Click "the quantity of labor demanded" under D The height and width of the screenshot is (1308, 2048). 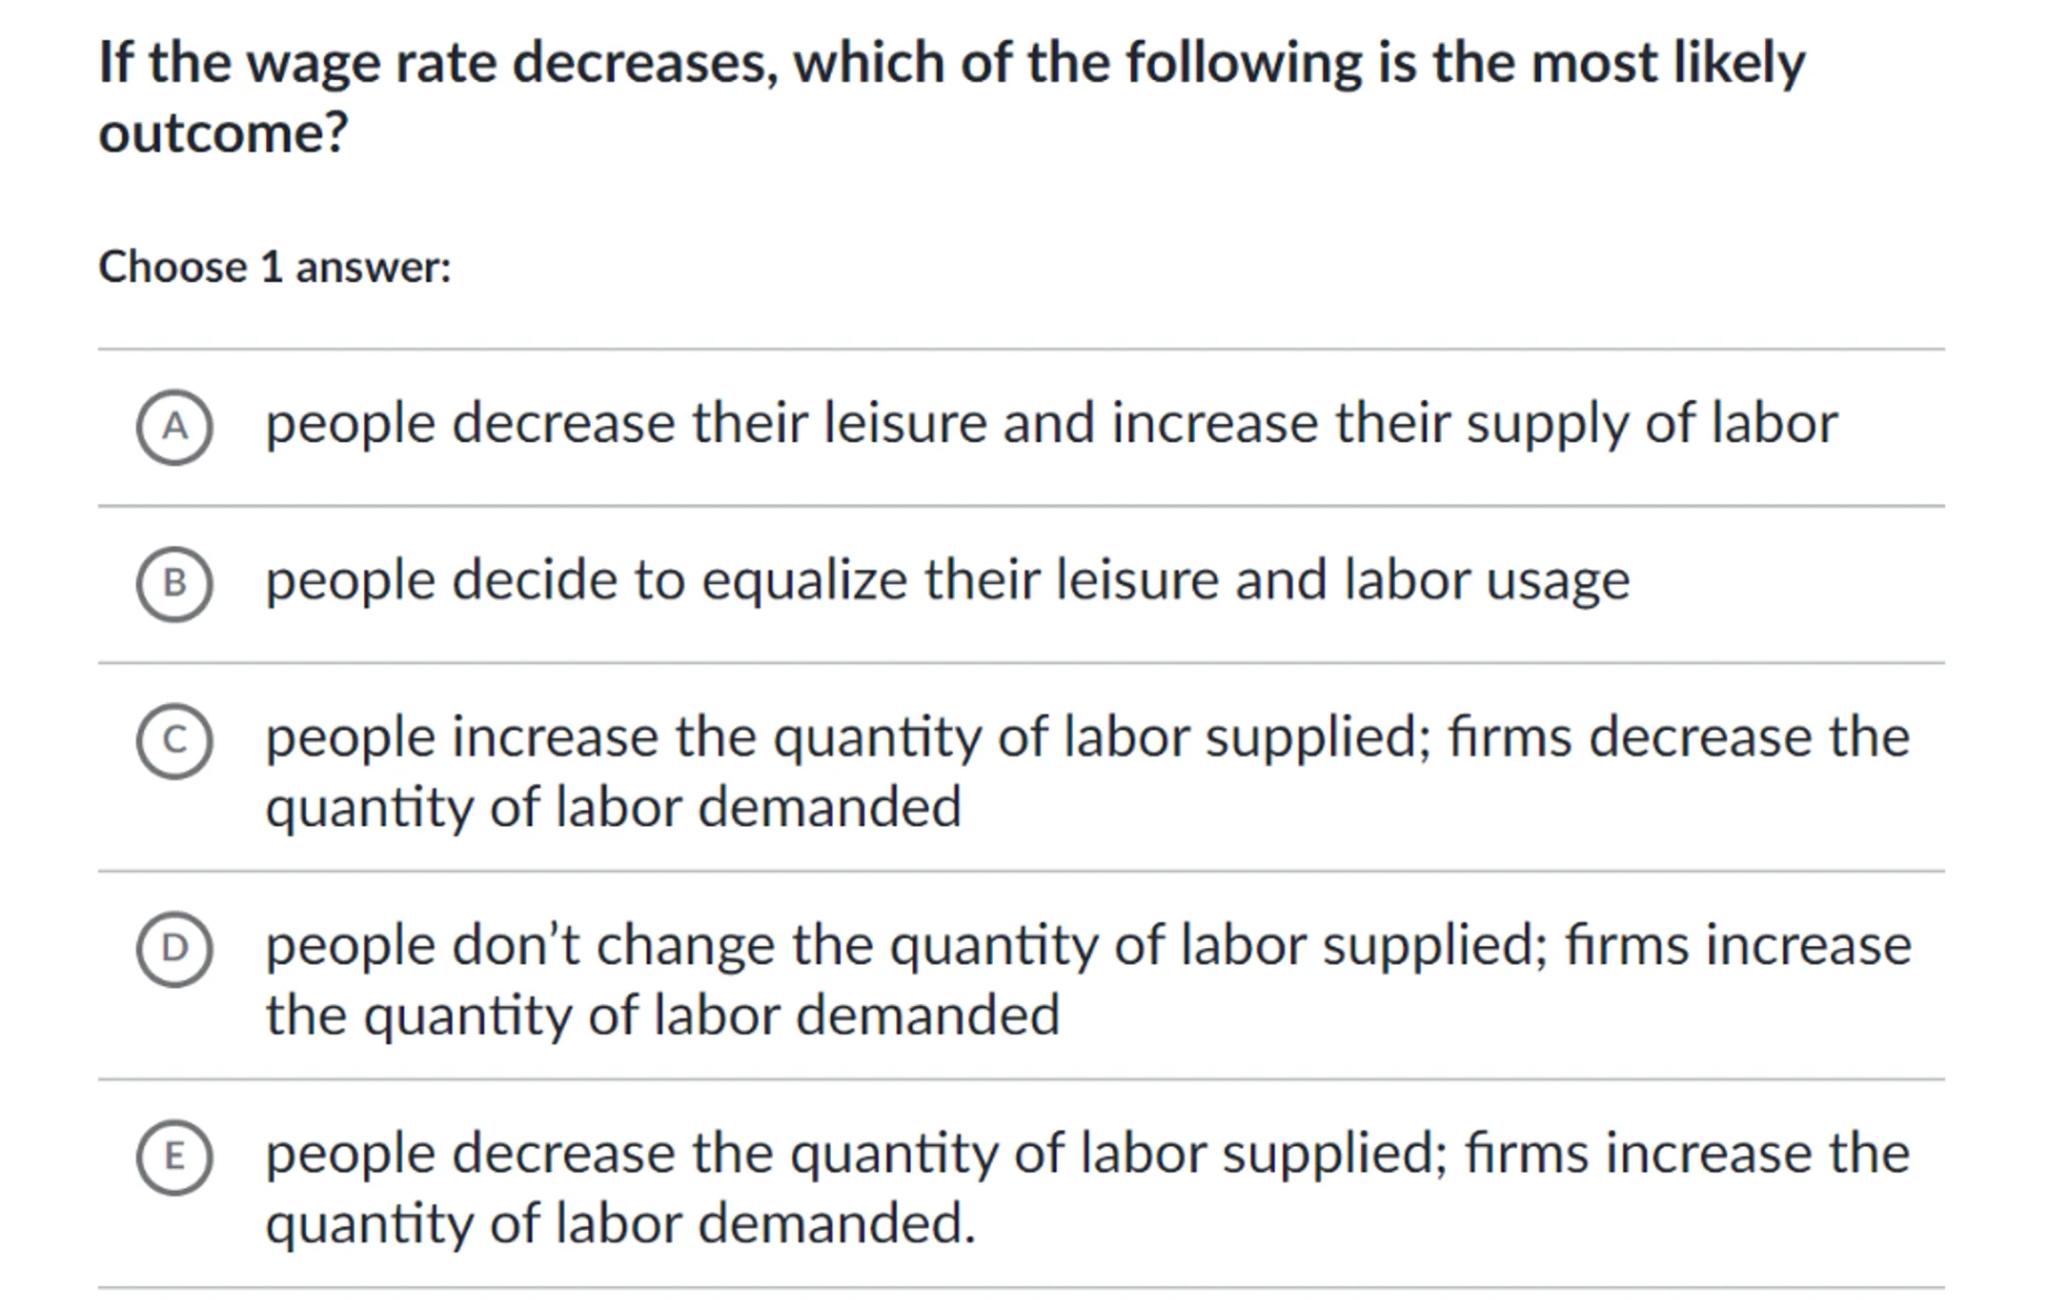tap(662, 1015)
